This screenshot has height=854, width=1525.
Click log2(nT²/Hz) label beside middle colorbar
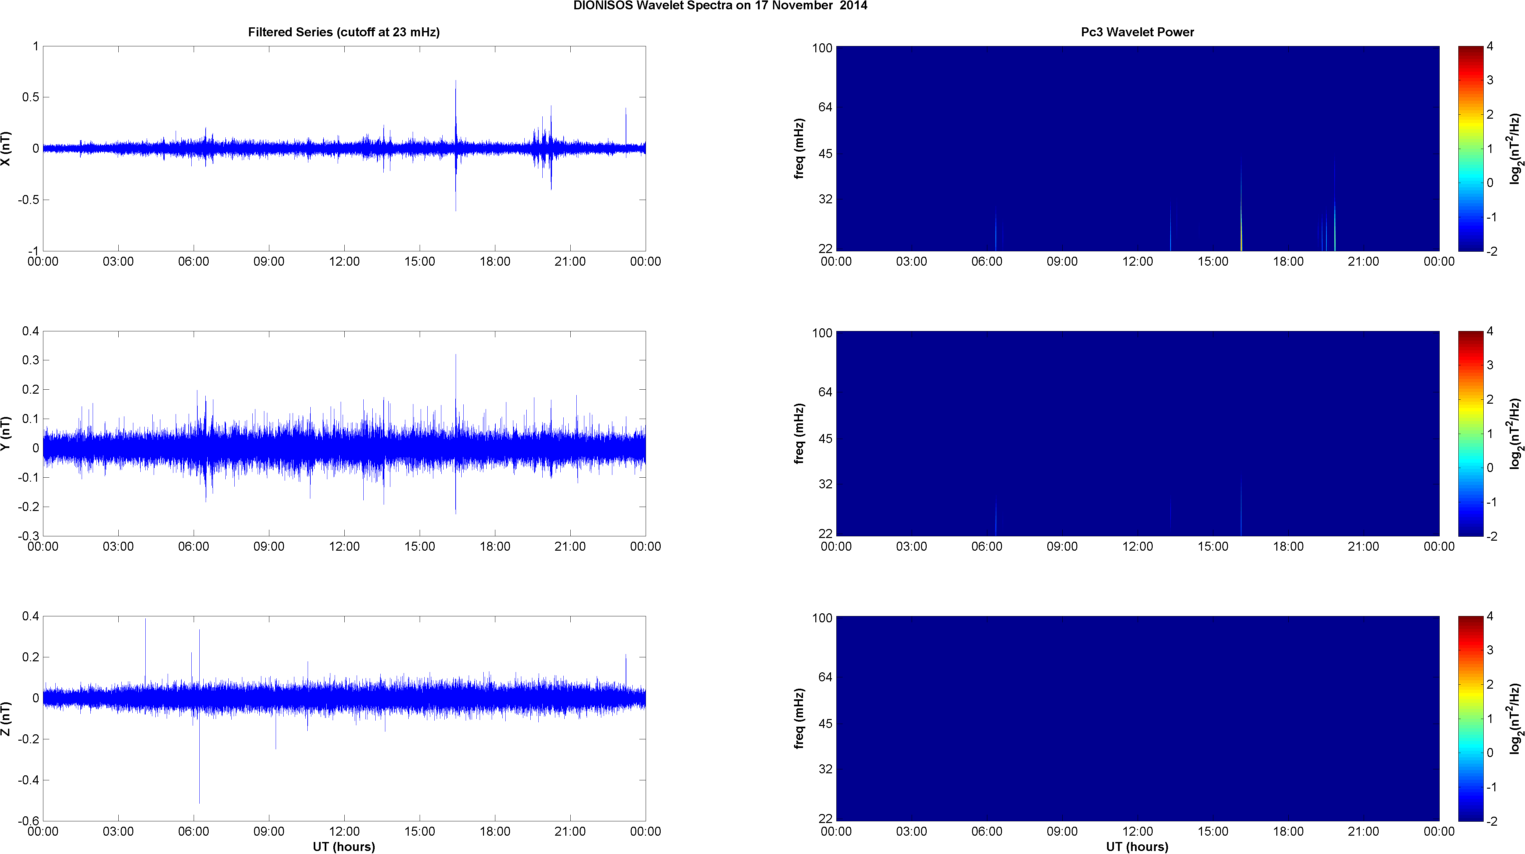(1516, 433)
